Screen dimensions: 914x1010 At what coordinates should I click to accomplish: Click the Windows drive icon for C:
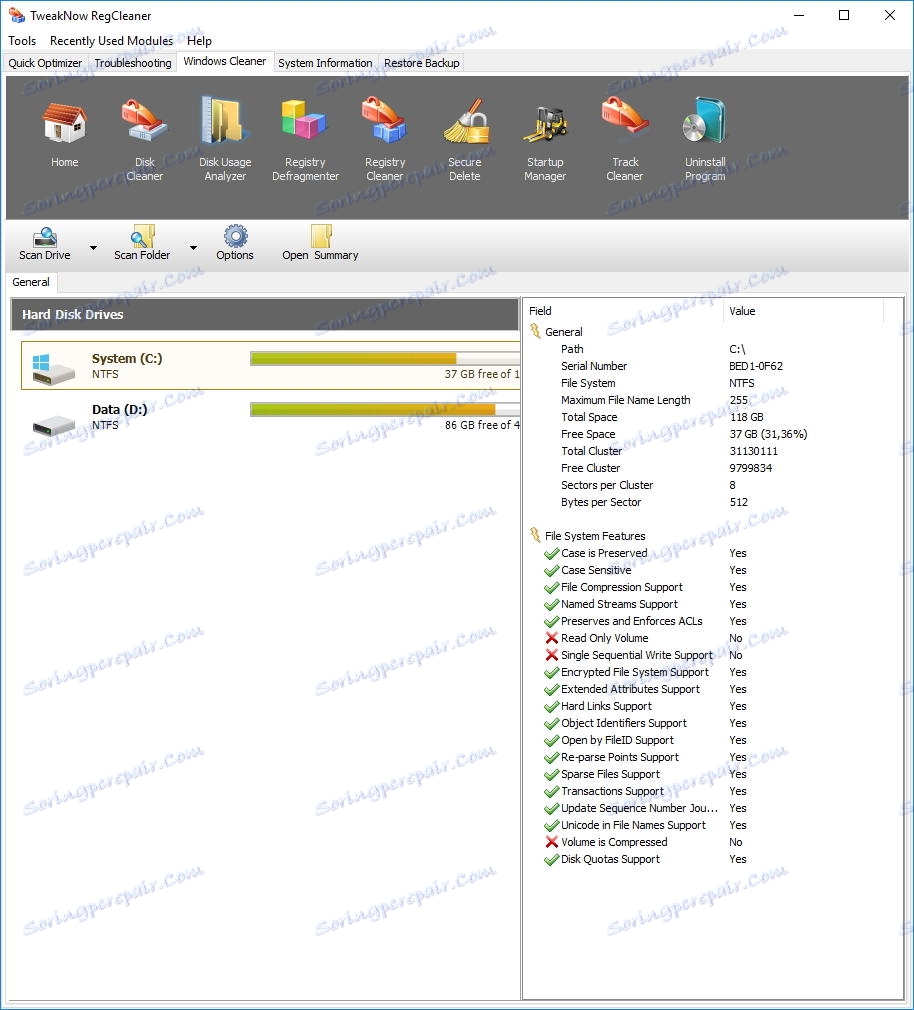point(53,369)
